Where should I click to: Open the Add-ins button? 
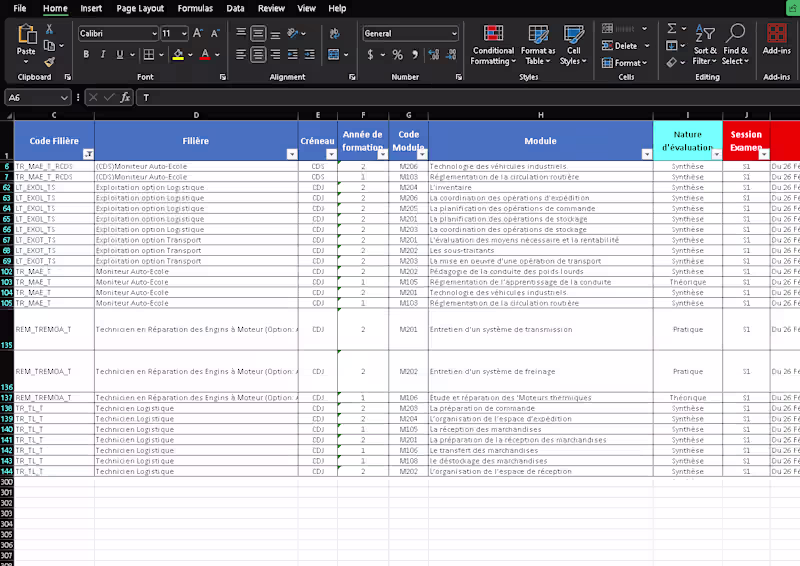pos(777,40)
